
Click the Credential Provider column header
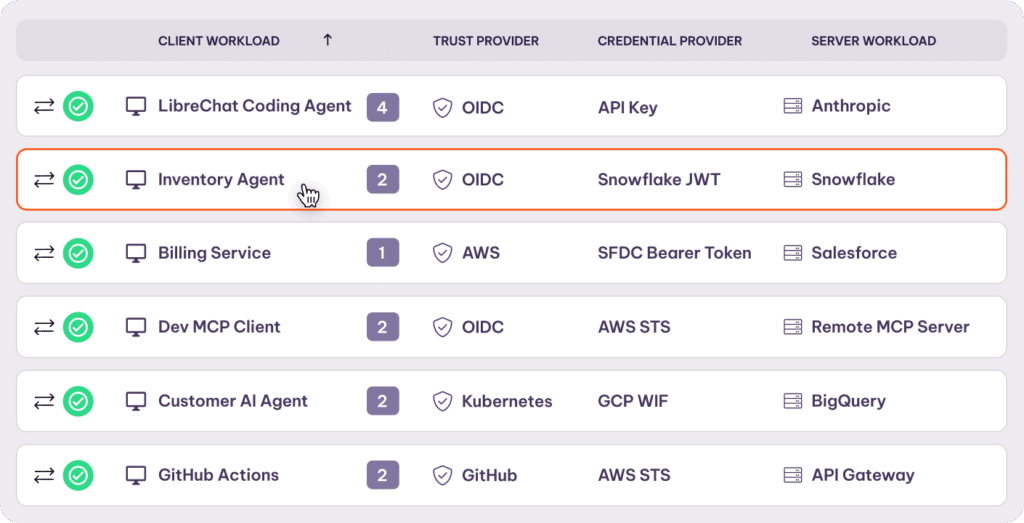669,41
